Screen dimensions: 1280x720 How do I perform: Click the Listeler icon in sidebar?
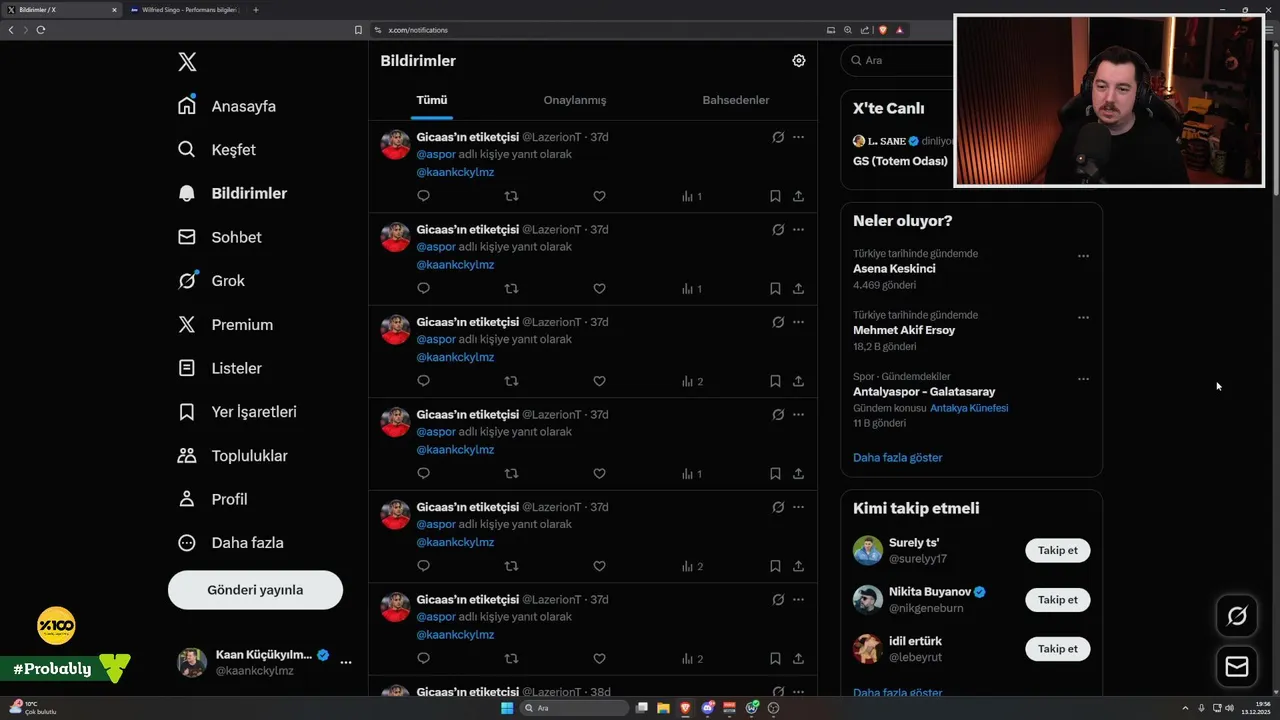(x=187, y=368)
